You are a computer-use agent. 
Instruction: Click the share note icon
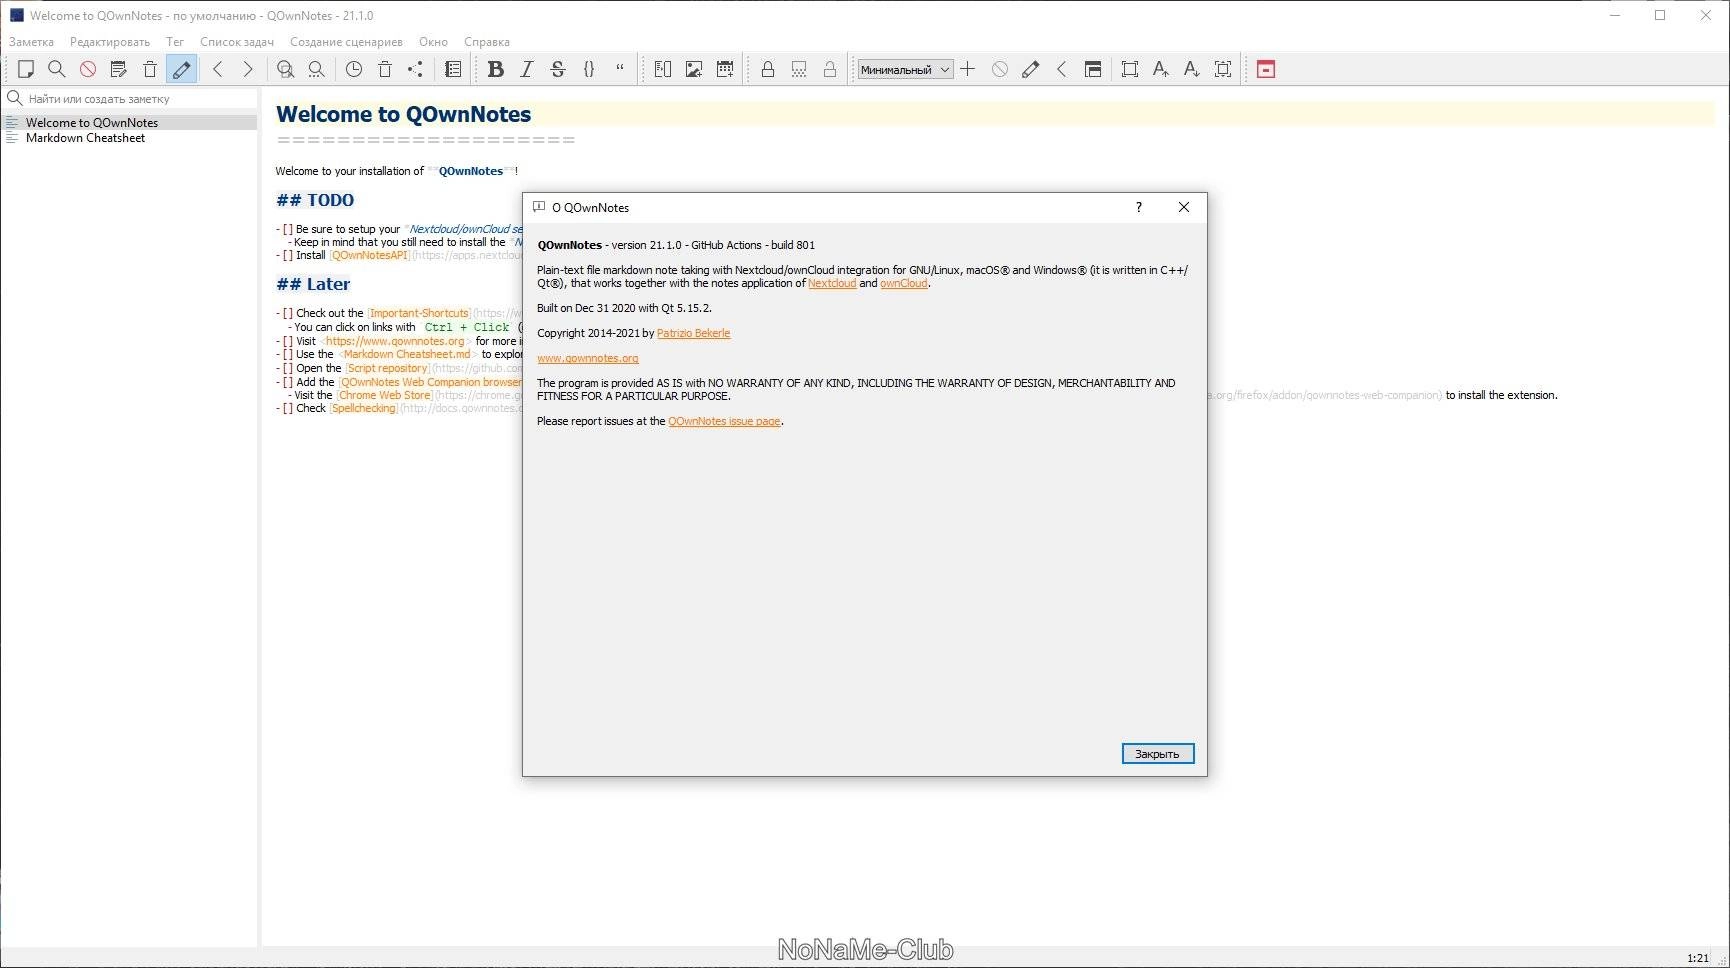416,69
